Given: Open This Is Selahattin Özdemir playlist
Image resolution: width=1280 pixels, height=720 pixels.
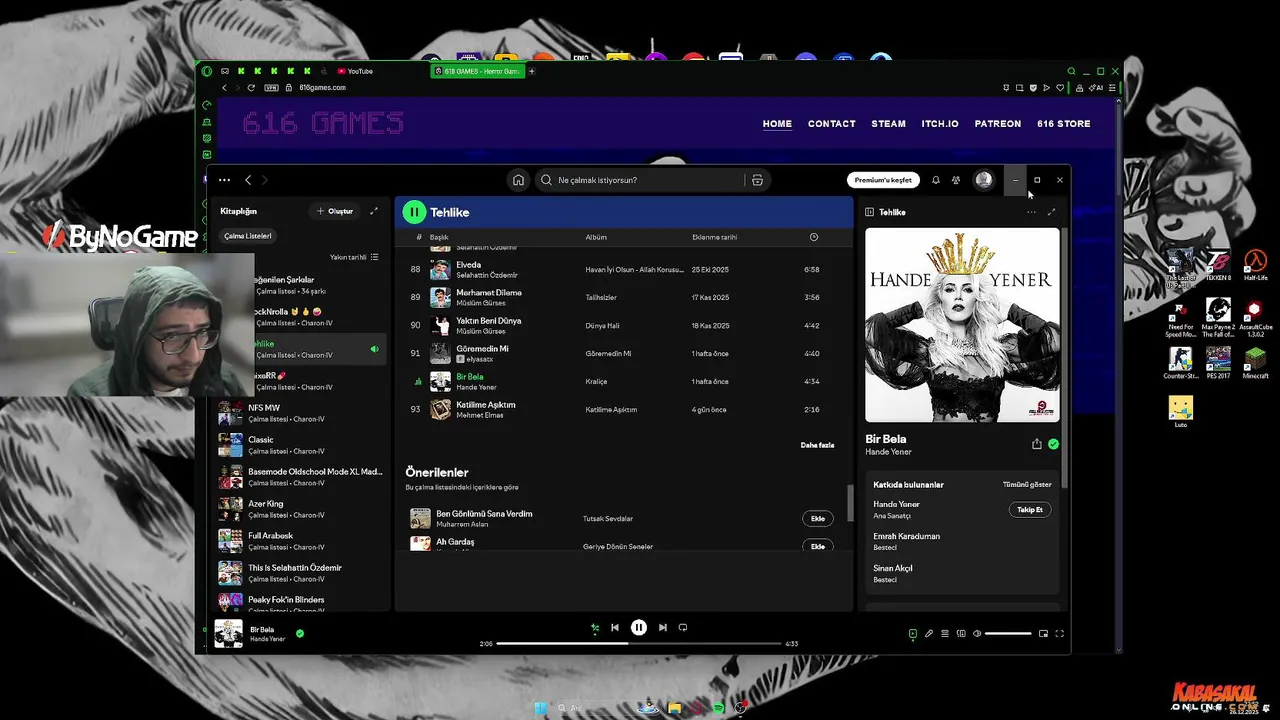Looking at the screenshot, I should (x=301, y=573).
